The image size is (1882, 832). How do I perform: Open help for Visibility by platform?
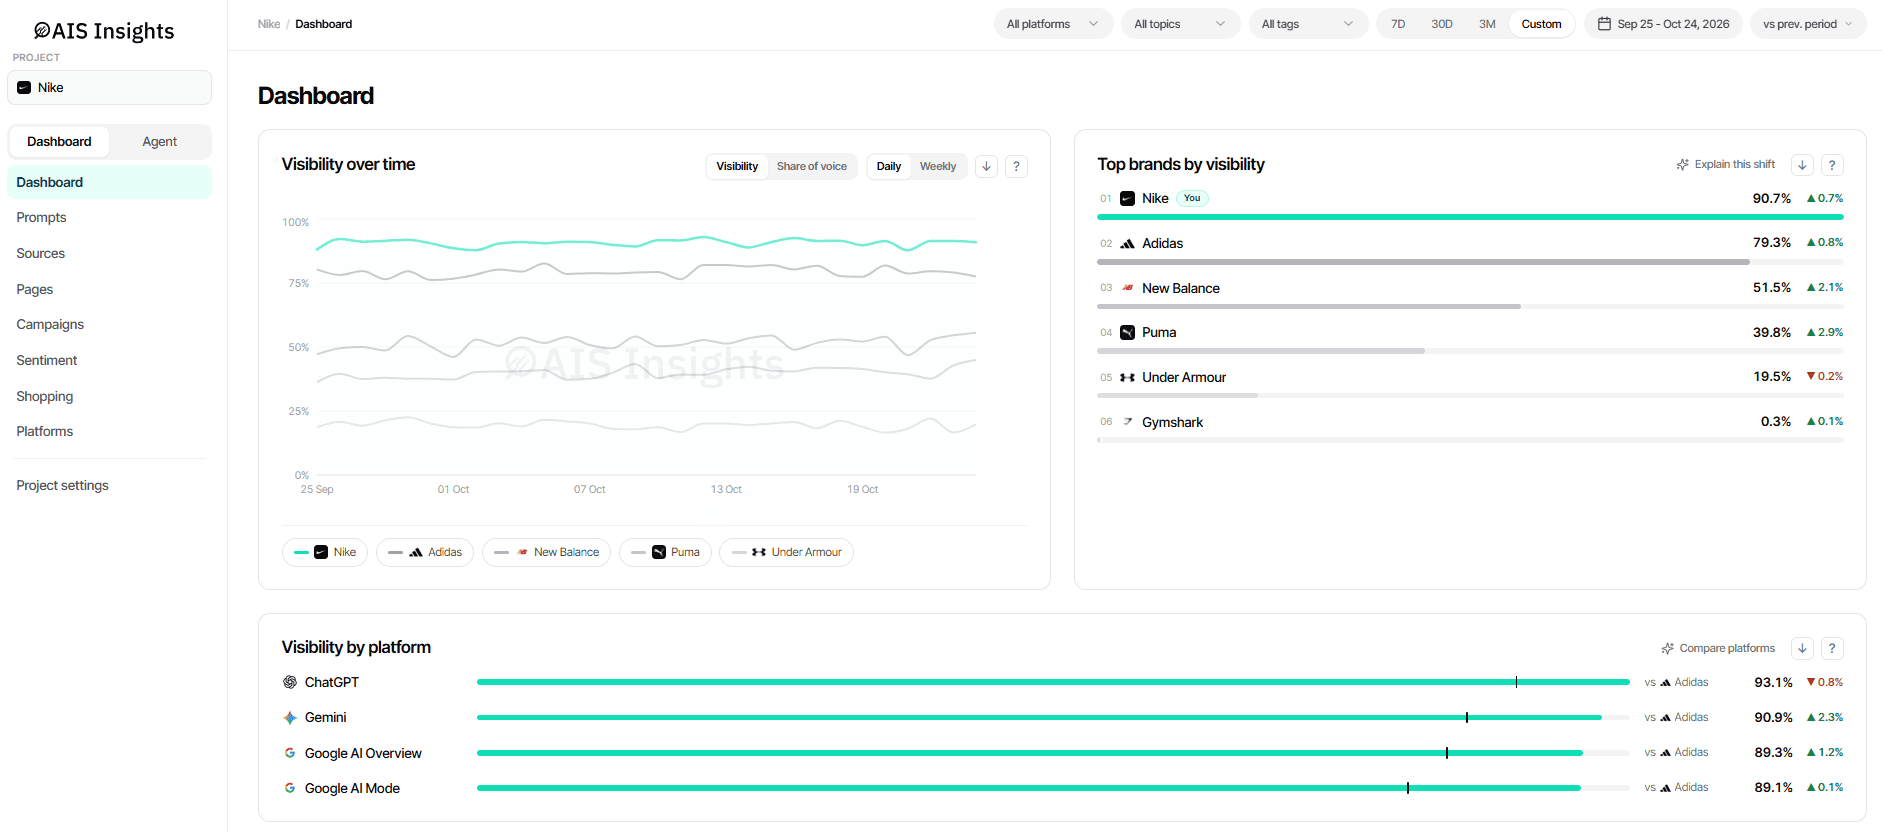click(x=1832, y=648)
